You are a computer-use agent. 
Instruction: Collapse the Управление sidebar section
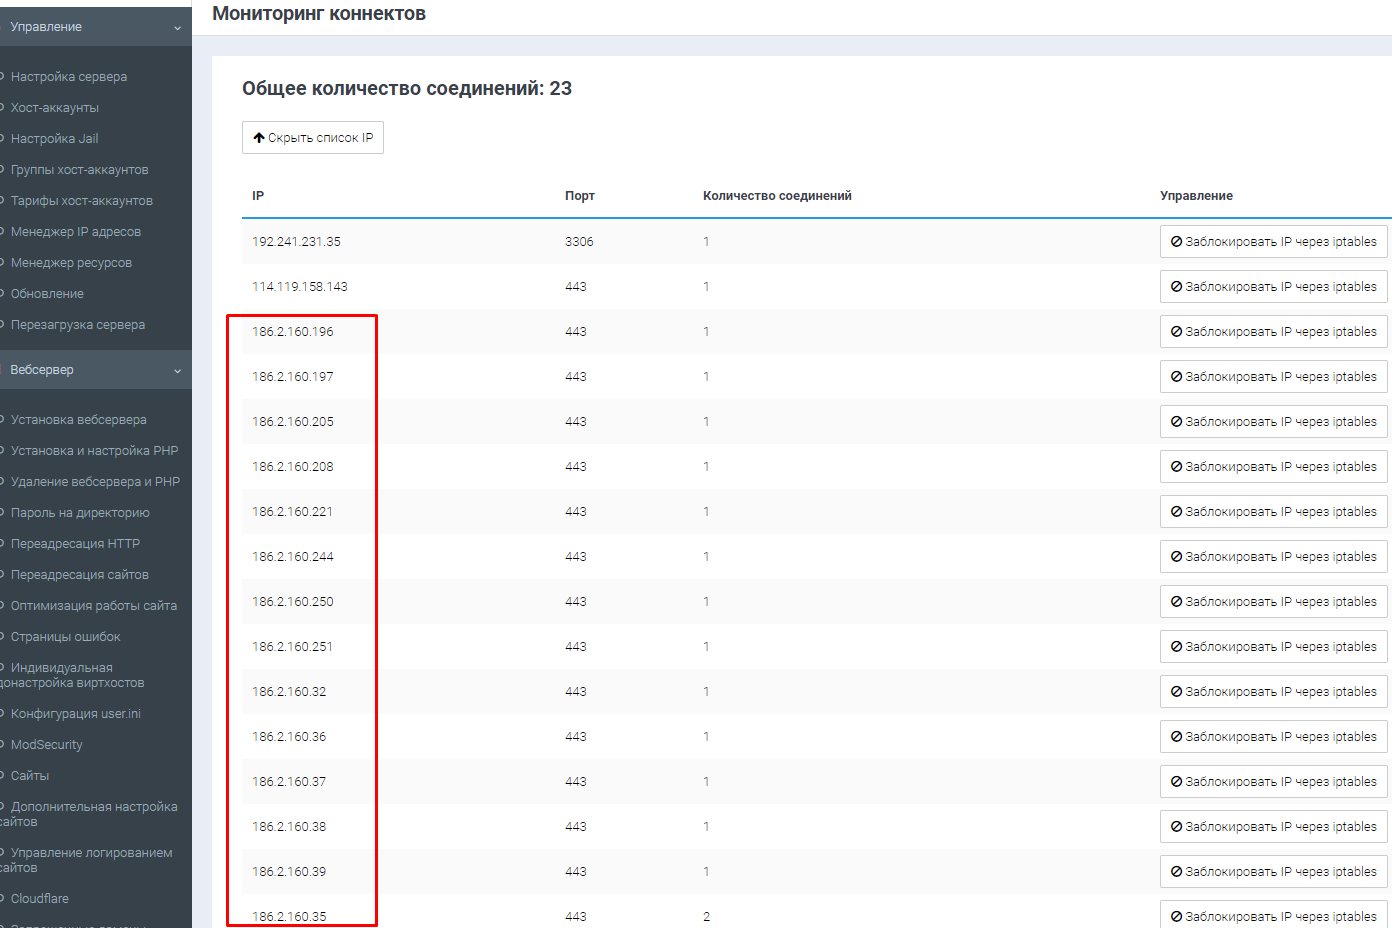tap(177, 28)
